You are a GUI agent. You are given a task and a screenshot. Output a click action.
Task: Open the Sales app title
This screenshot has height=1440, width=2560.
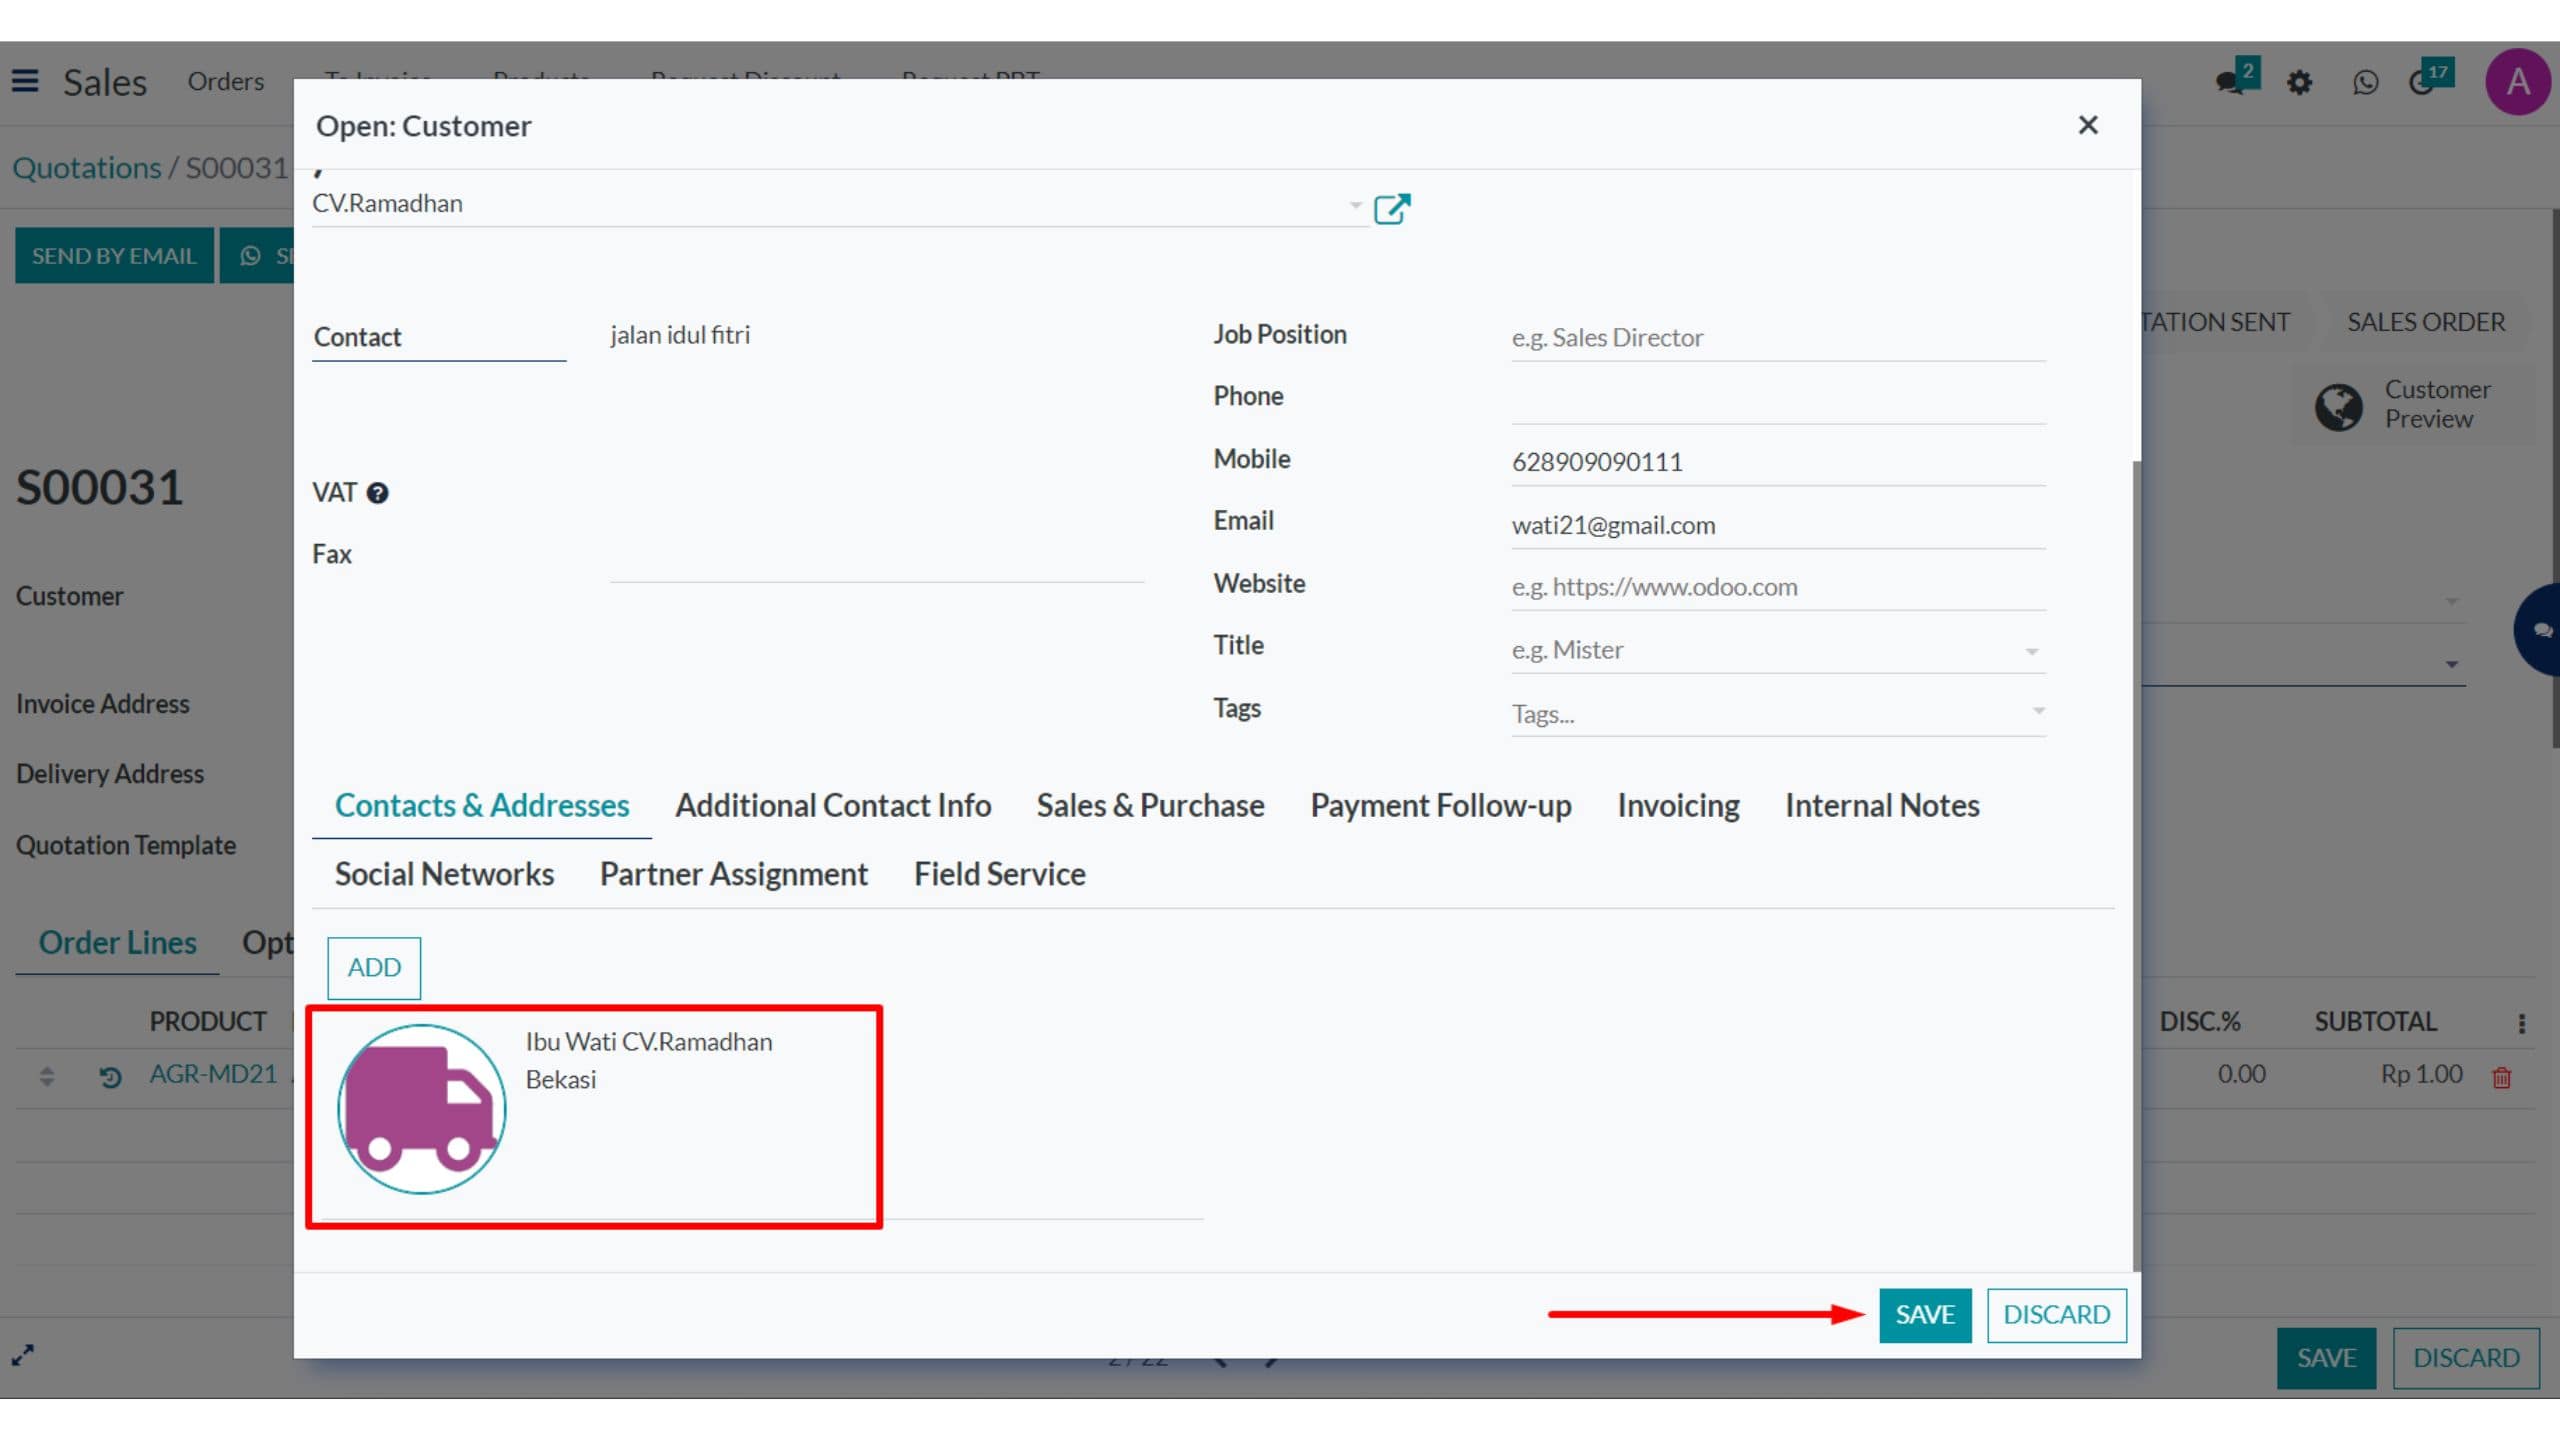tap(105, 82)
